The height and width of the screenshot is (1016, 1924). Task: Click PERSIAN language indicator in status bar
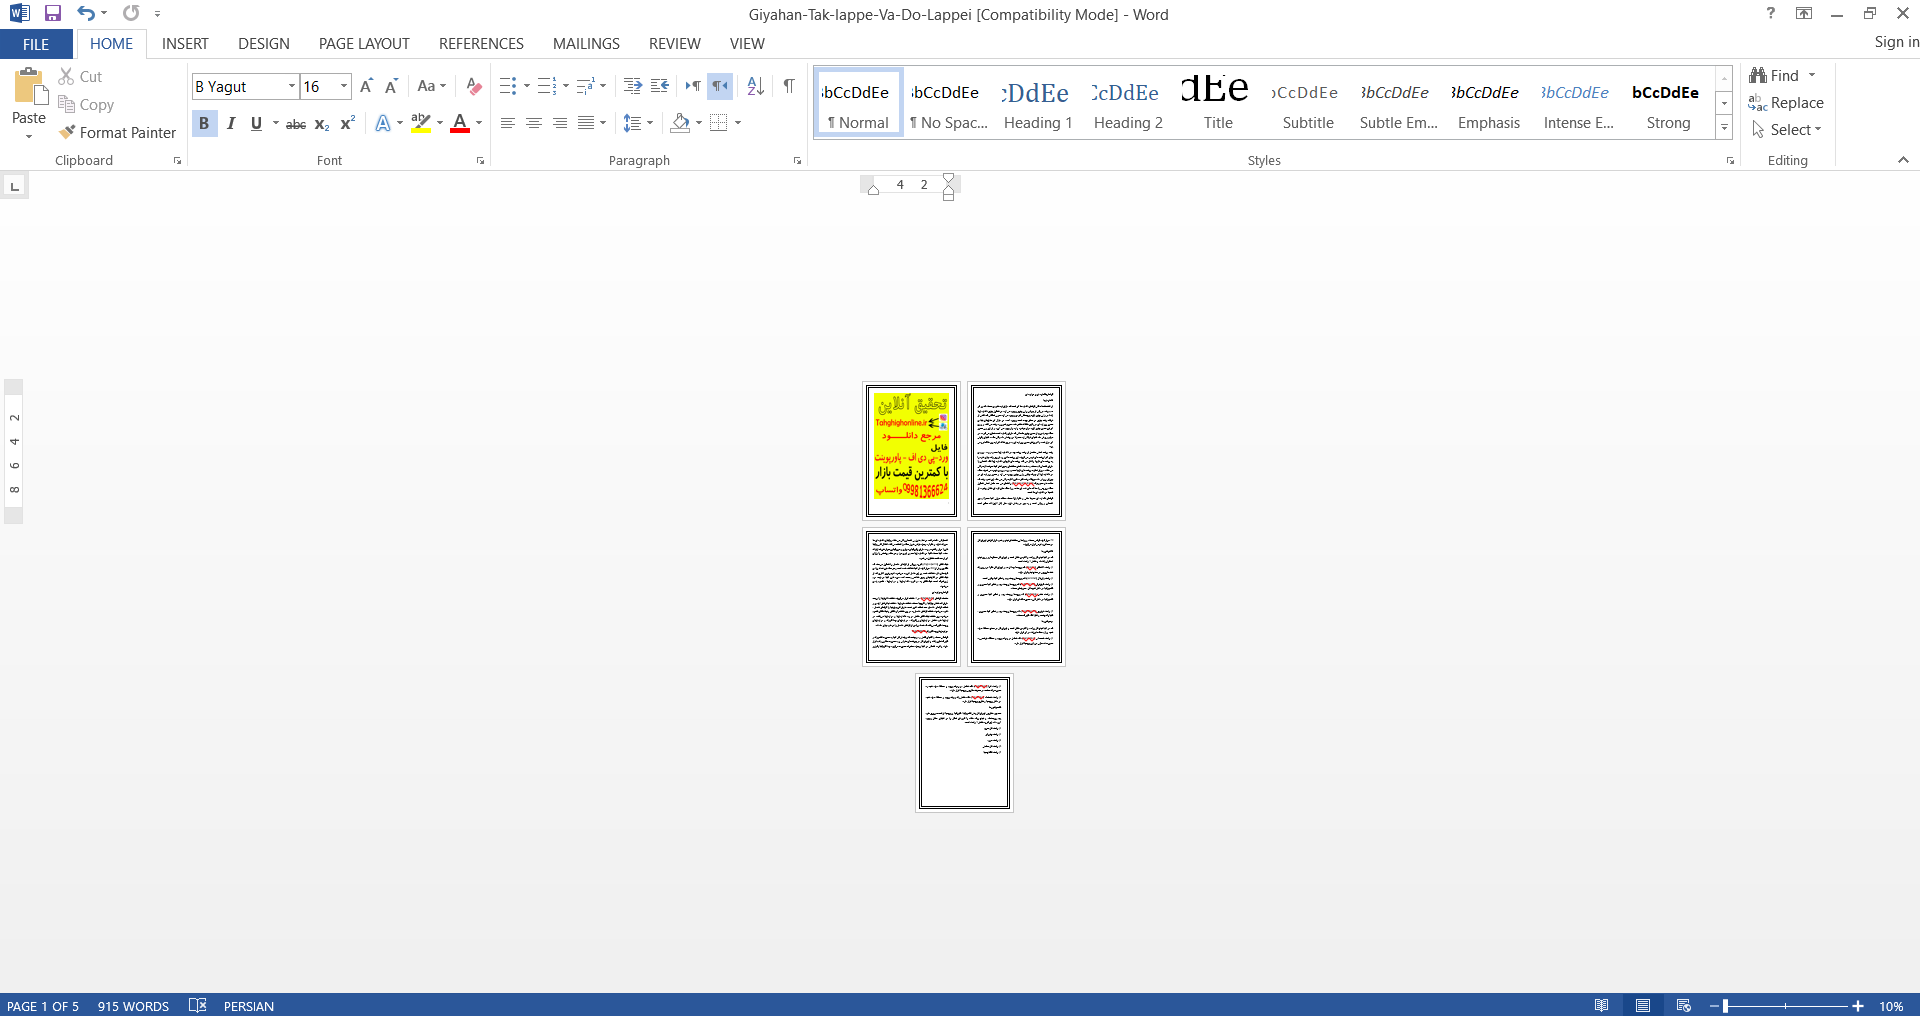click(x=249, y=1006)
